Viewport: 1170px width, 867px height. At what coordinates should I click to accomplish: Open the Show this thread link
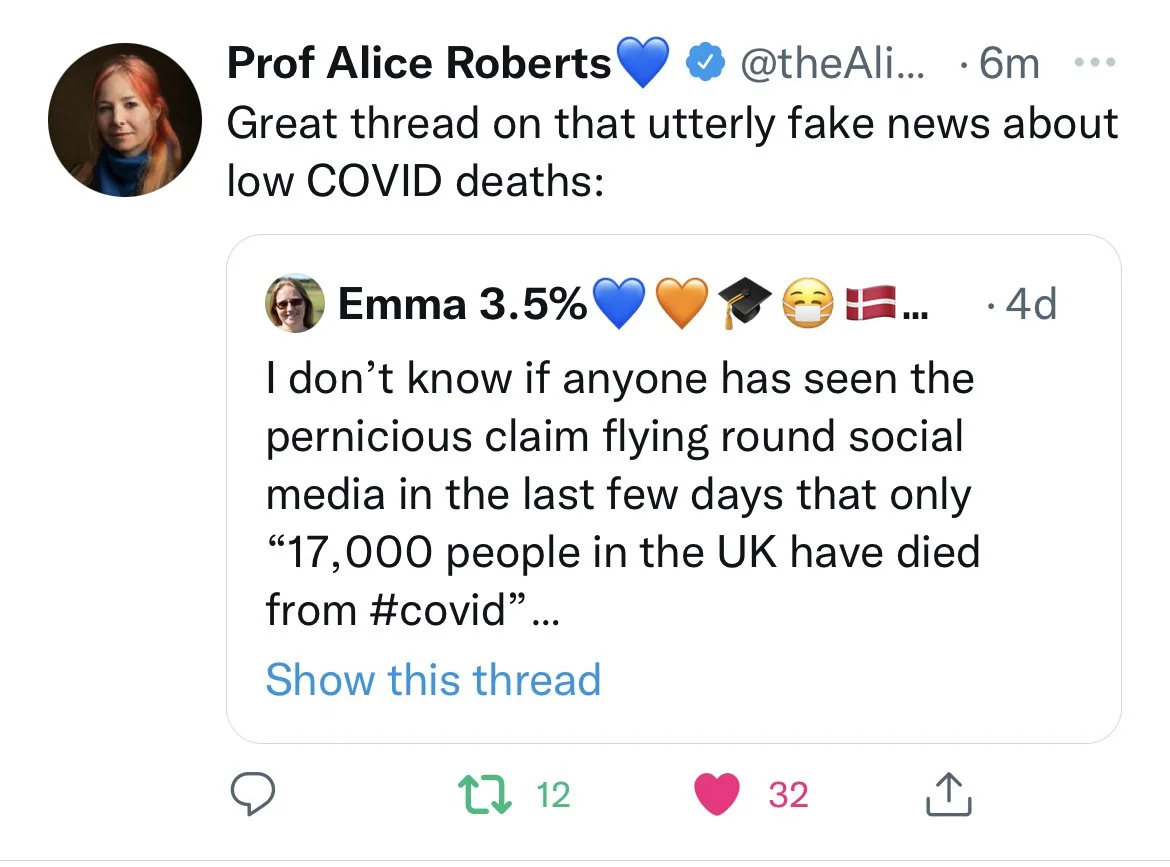point(433,680)
